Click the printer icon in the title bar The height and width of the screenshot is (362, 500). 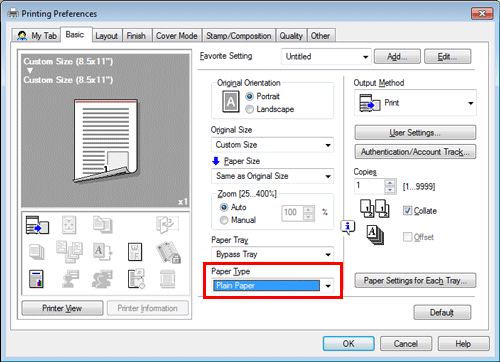pos(13,13)
